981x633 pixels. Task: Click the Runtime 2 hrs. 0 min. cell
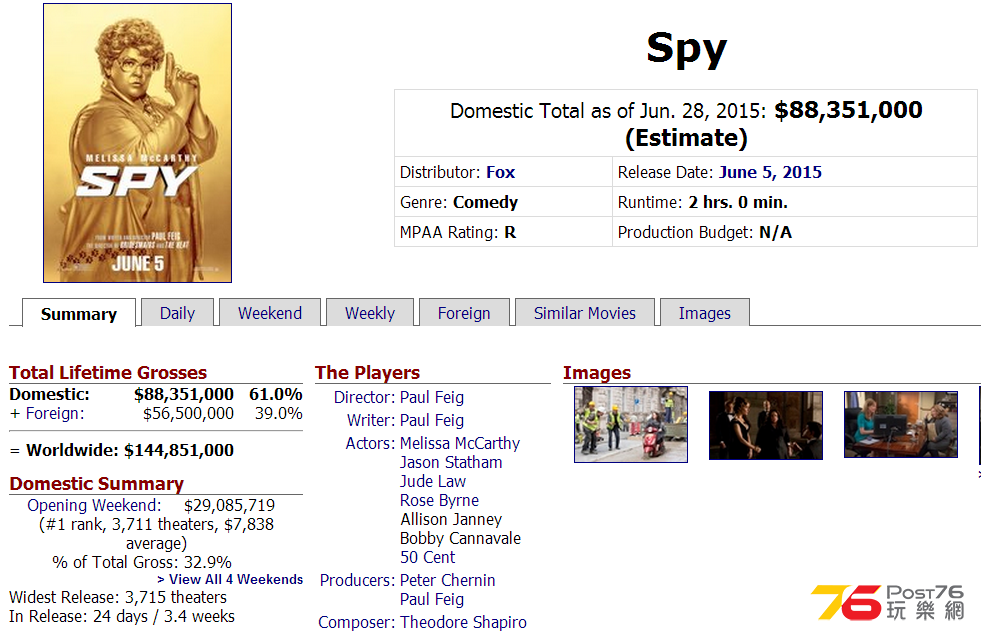(x=795, y=202)
